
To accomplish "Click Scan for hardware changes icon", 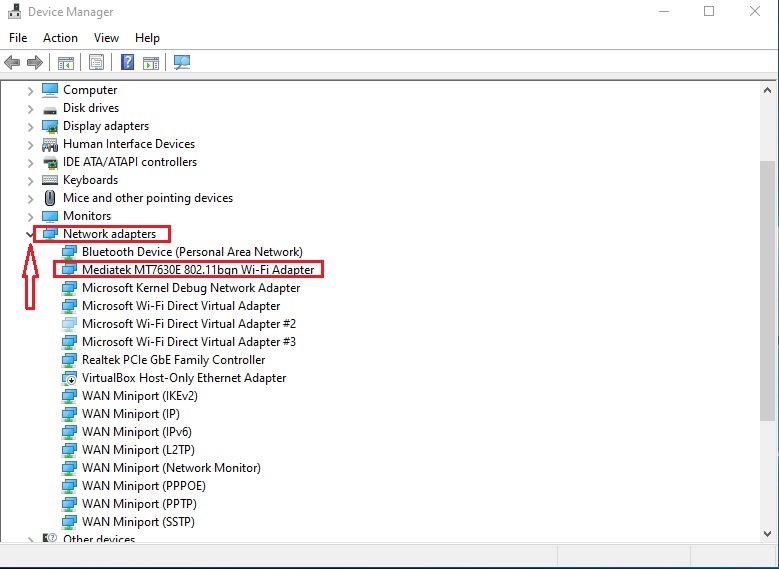I will 182,62.
